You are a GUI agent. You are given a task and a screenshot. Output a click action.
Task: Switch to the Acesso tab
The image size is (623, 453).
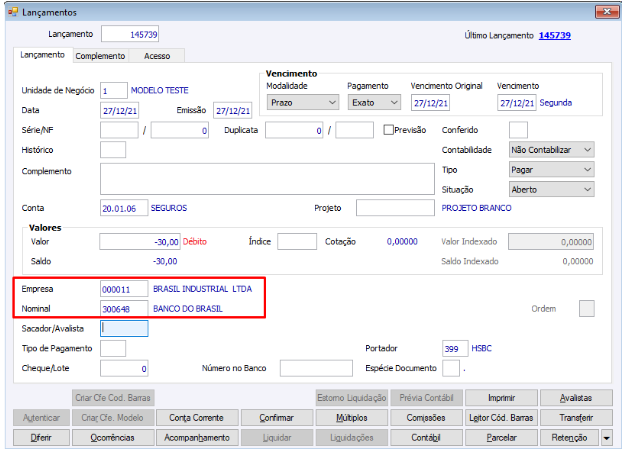coord(157,56)
